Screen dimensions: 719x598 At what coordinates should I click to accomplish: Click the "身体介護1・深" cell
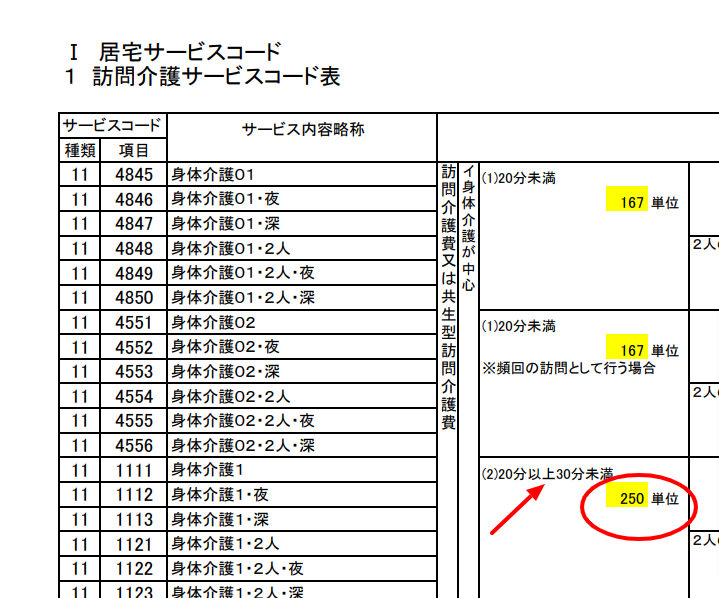pyautogui.click(x=221, y=519)
